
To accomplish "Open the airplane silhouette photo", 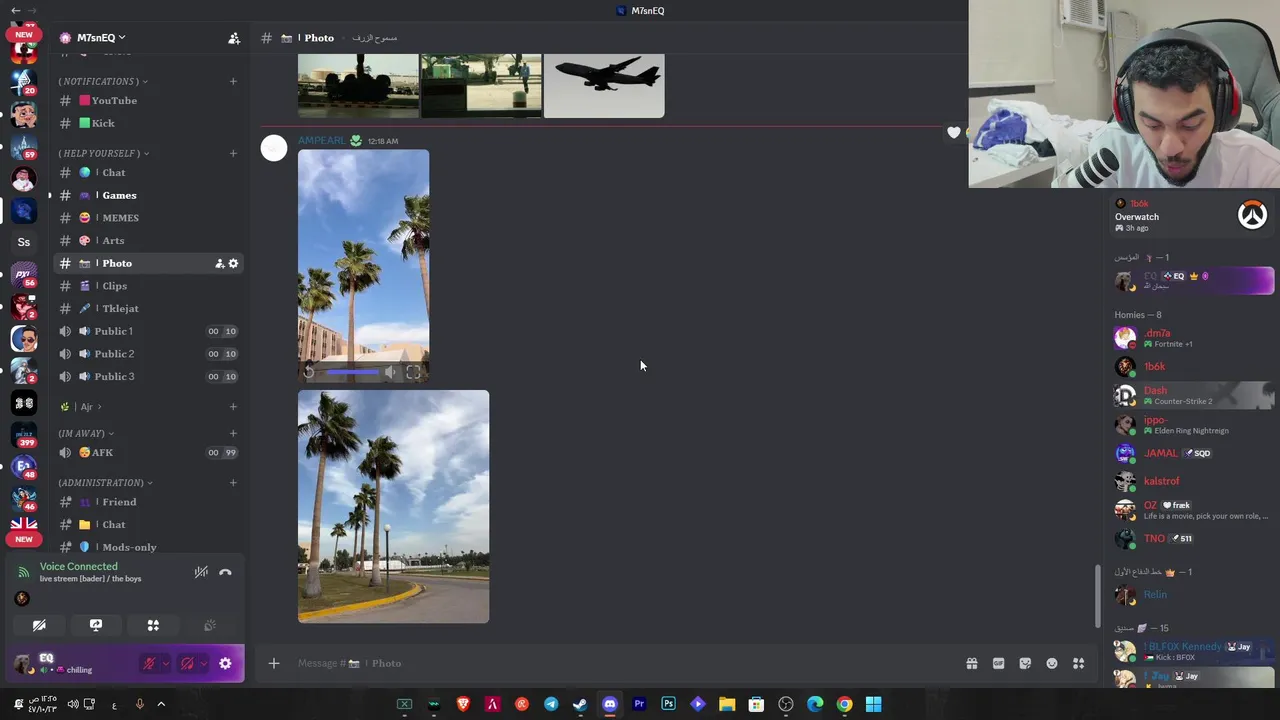I will tap(604, 86).
